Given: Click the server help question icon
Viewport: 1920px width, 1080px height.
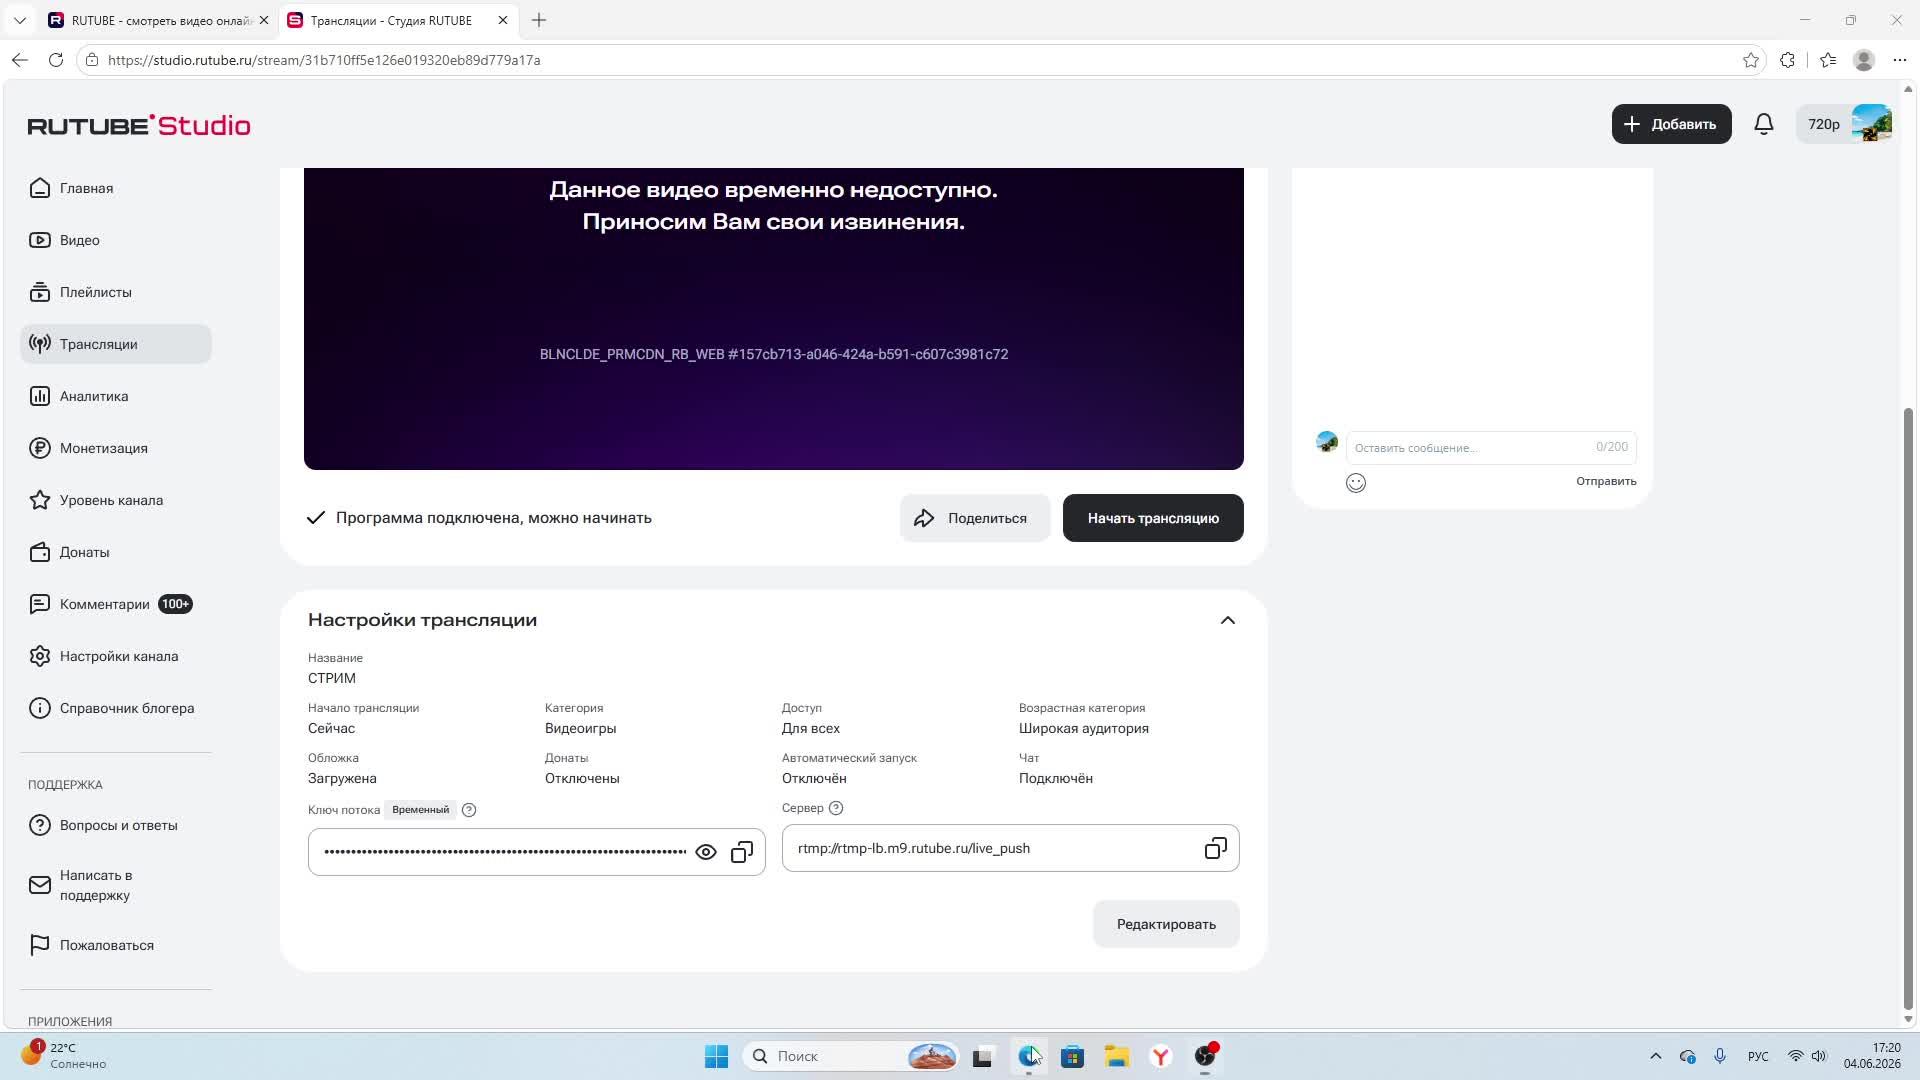Looking at the screenshot, I should tap(836, 808).
